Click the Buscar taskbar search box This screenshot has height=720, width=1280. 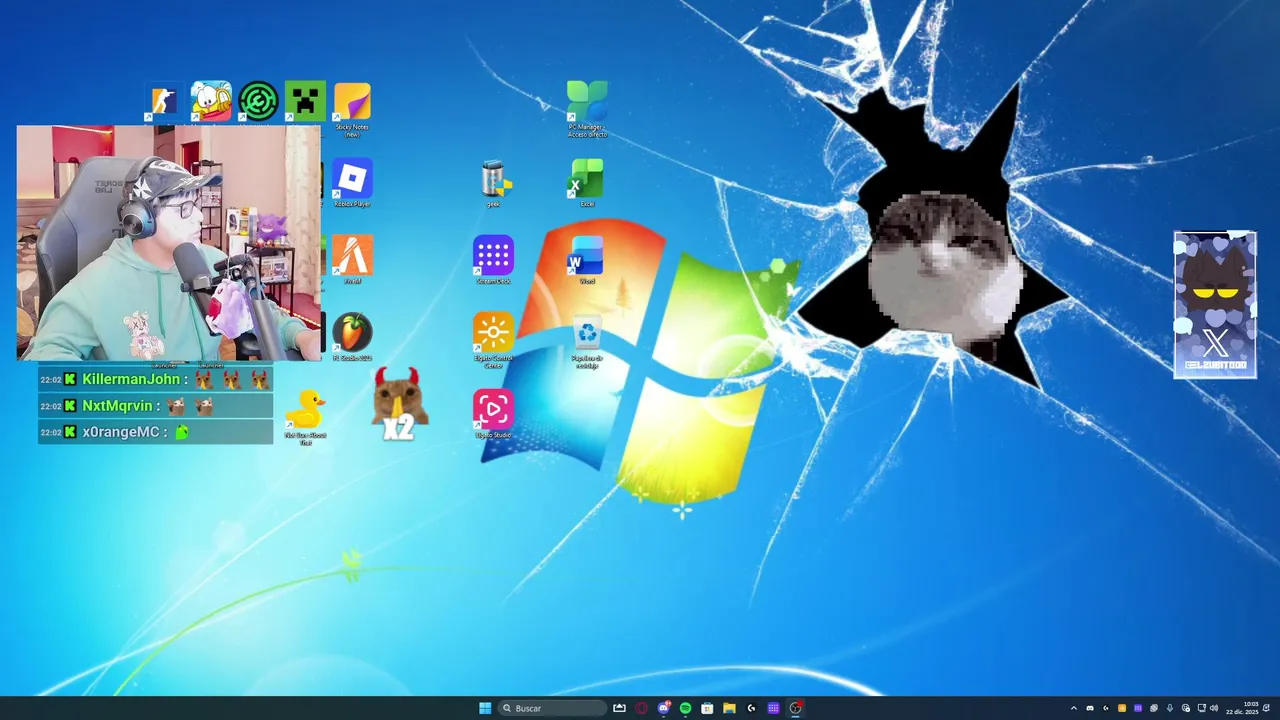click(552, 708)
